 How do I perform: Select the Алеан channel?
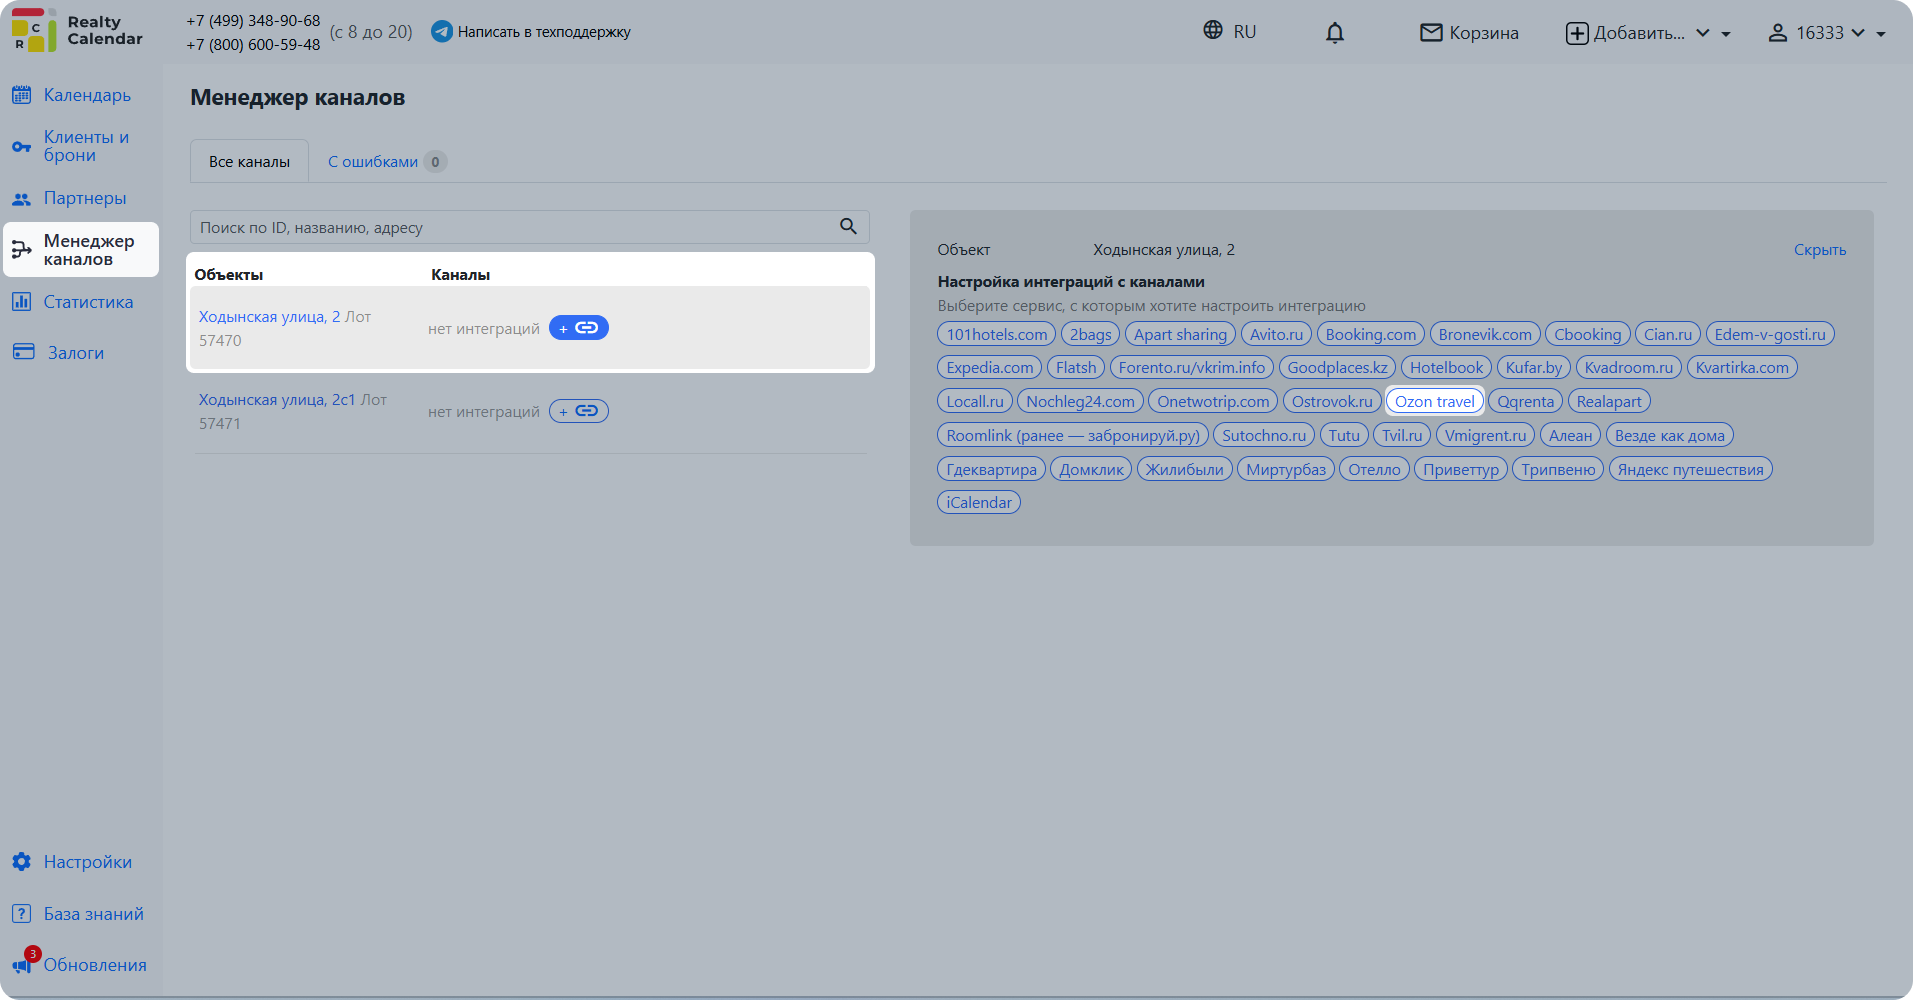[1571, 435]
